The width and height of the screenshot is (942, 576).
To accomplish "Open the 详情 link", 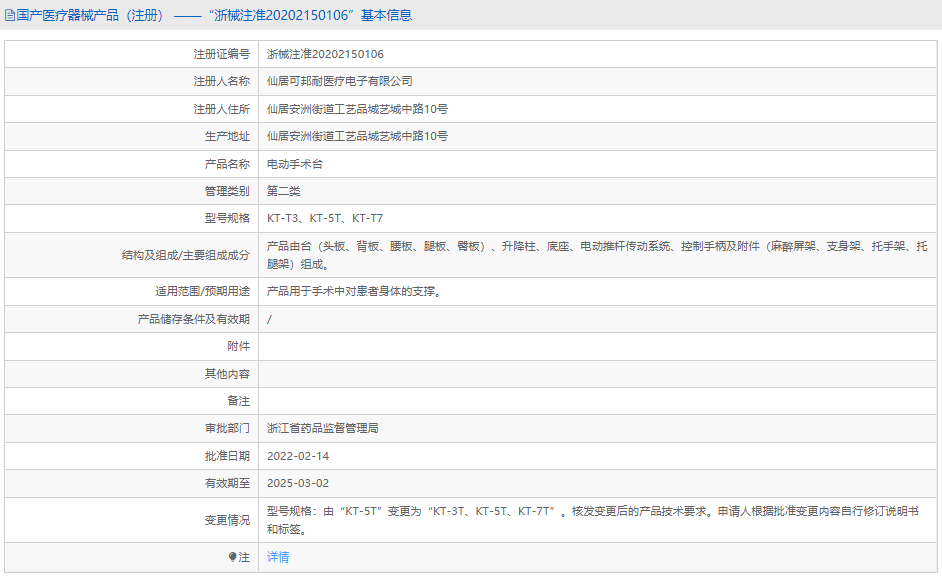I will pos(278,557).
